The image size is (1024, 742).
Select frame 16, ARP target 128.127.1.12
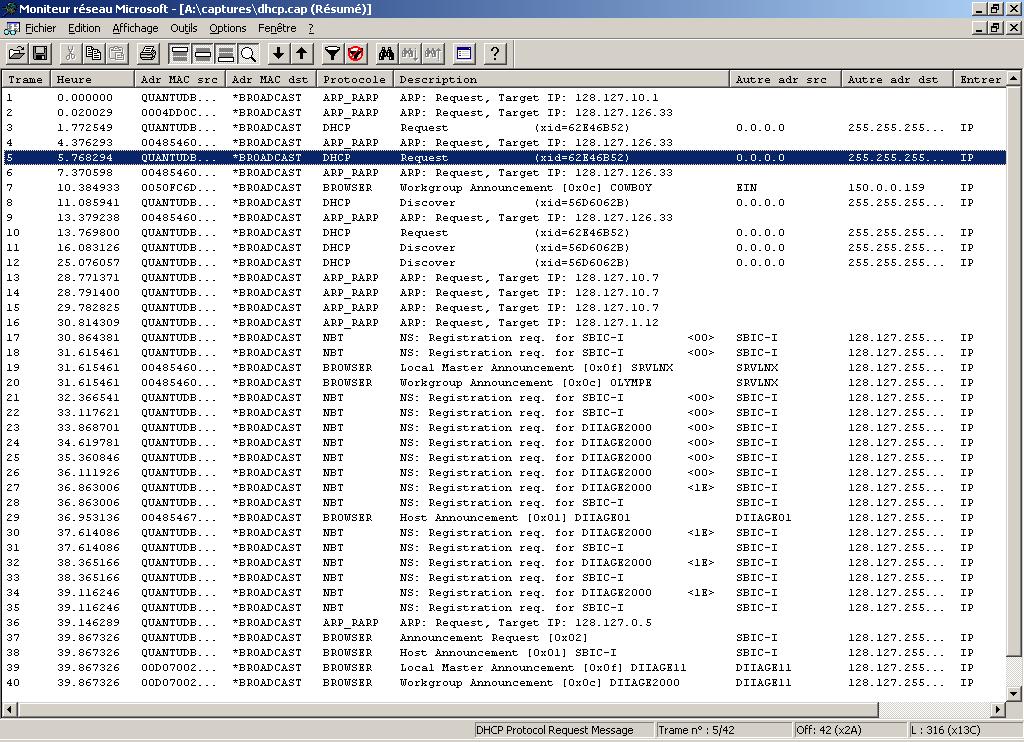504,323
